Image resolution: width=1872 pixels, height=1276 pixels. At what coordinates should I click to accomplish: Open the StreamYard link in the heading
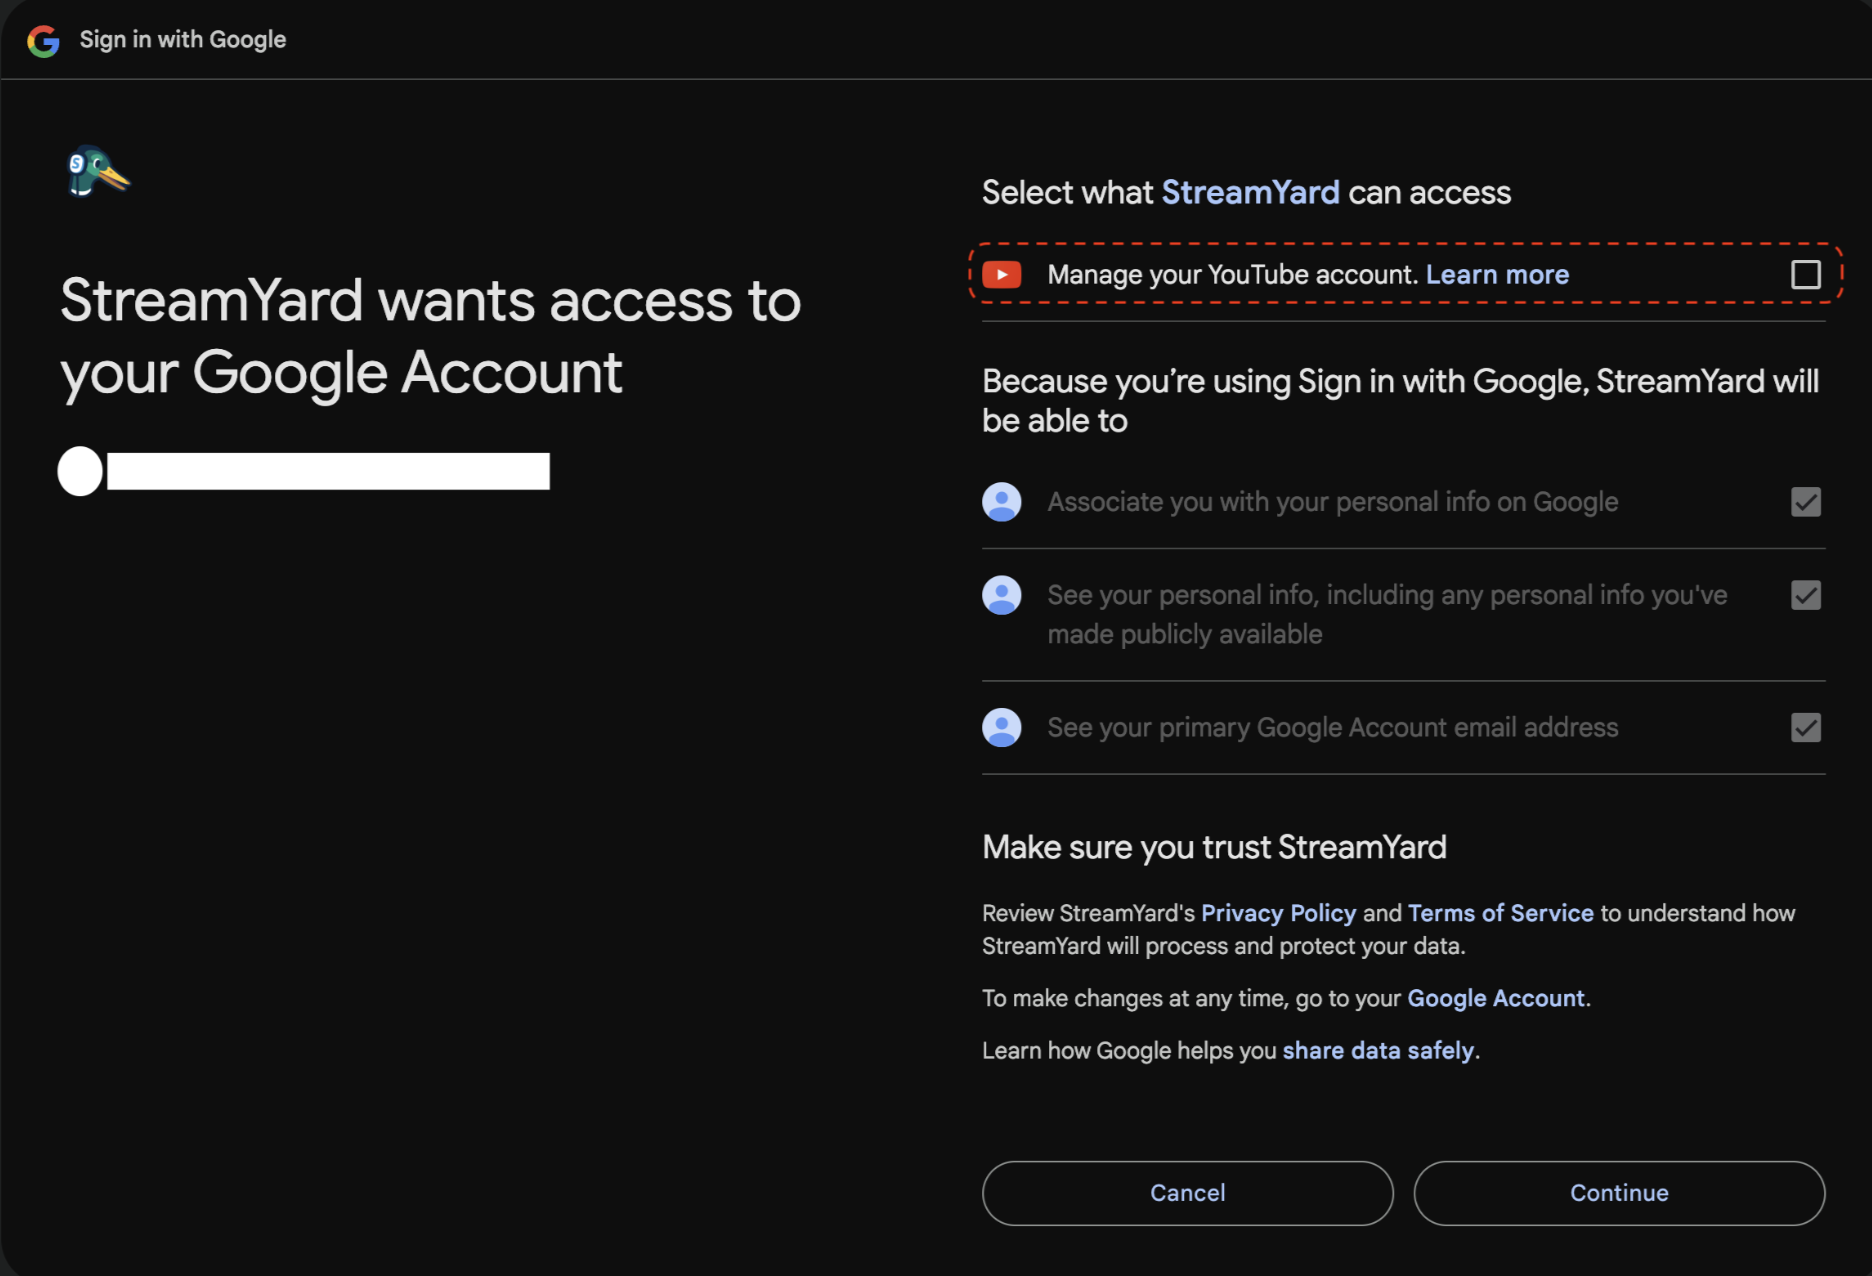(1250, 192)
